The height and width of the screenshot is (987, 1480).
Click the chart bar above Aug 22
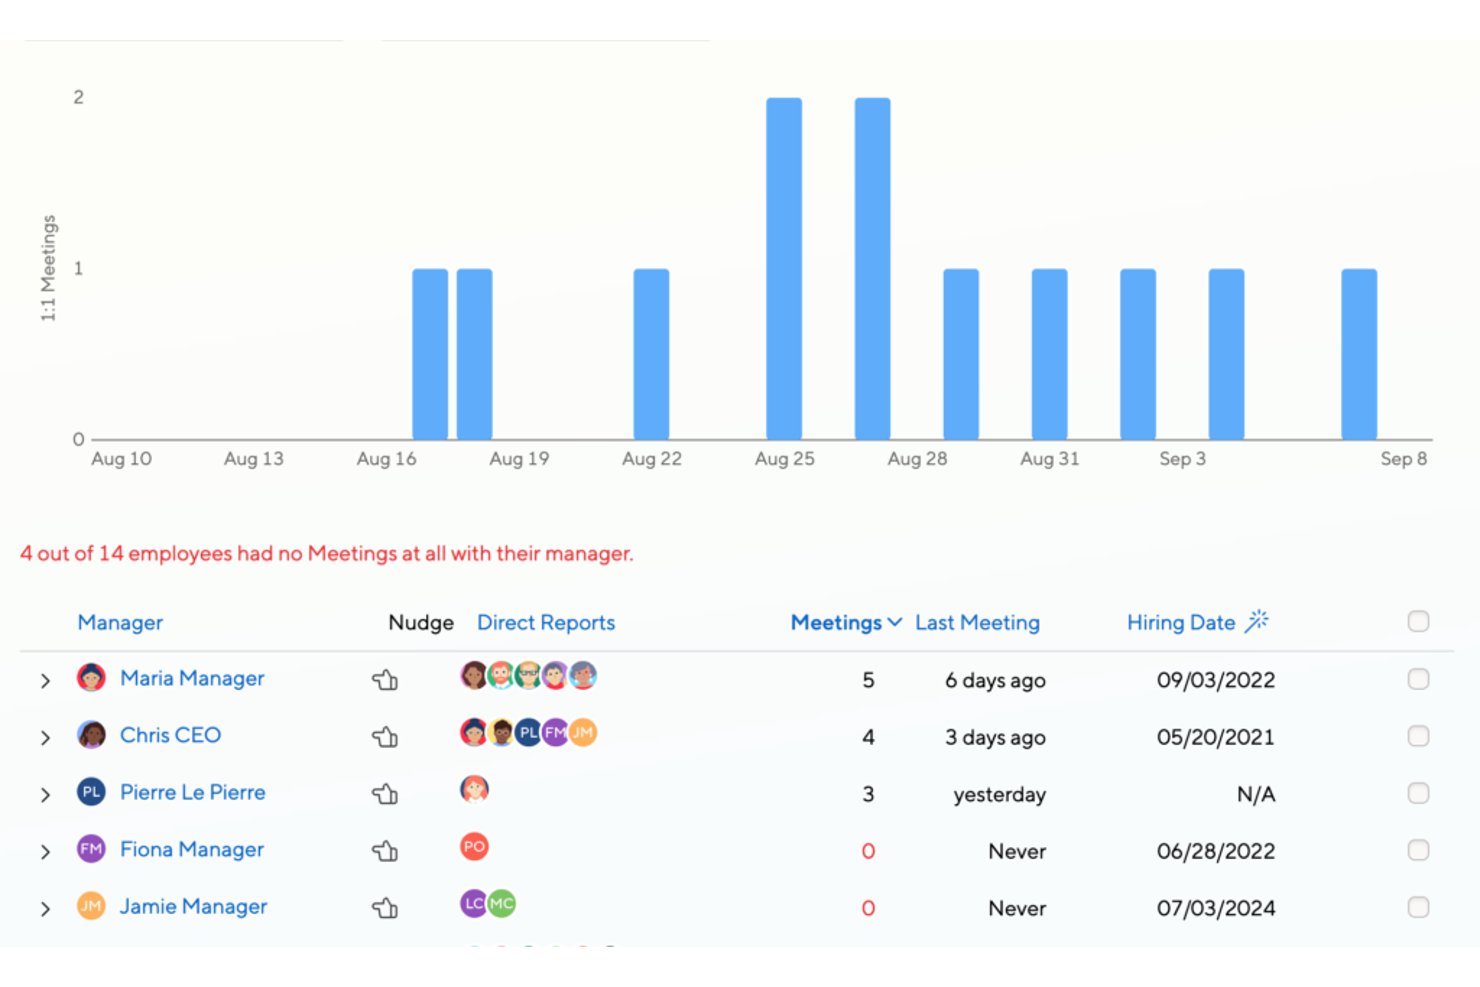point(651,354)
